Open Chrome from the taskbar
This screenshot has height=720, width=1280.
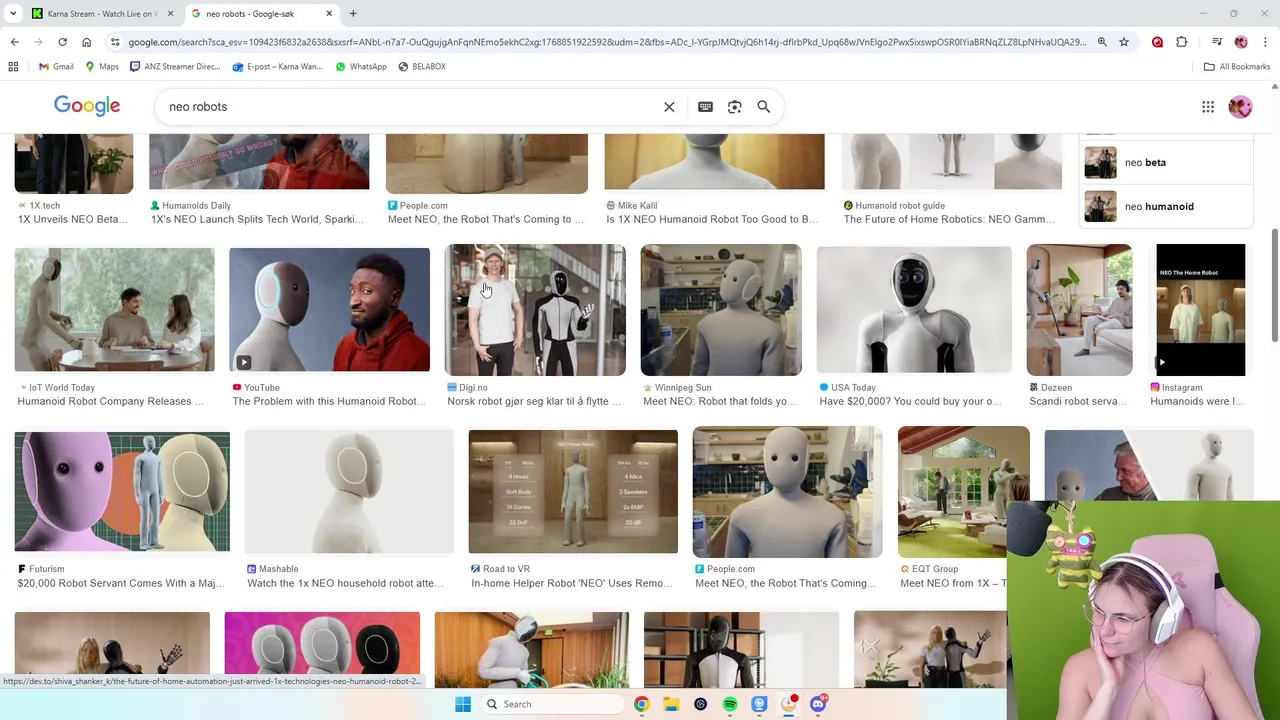641,704
